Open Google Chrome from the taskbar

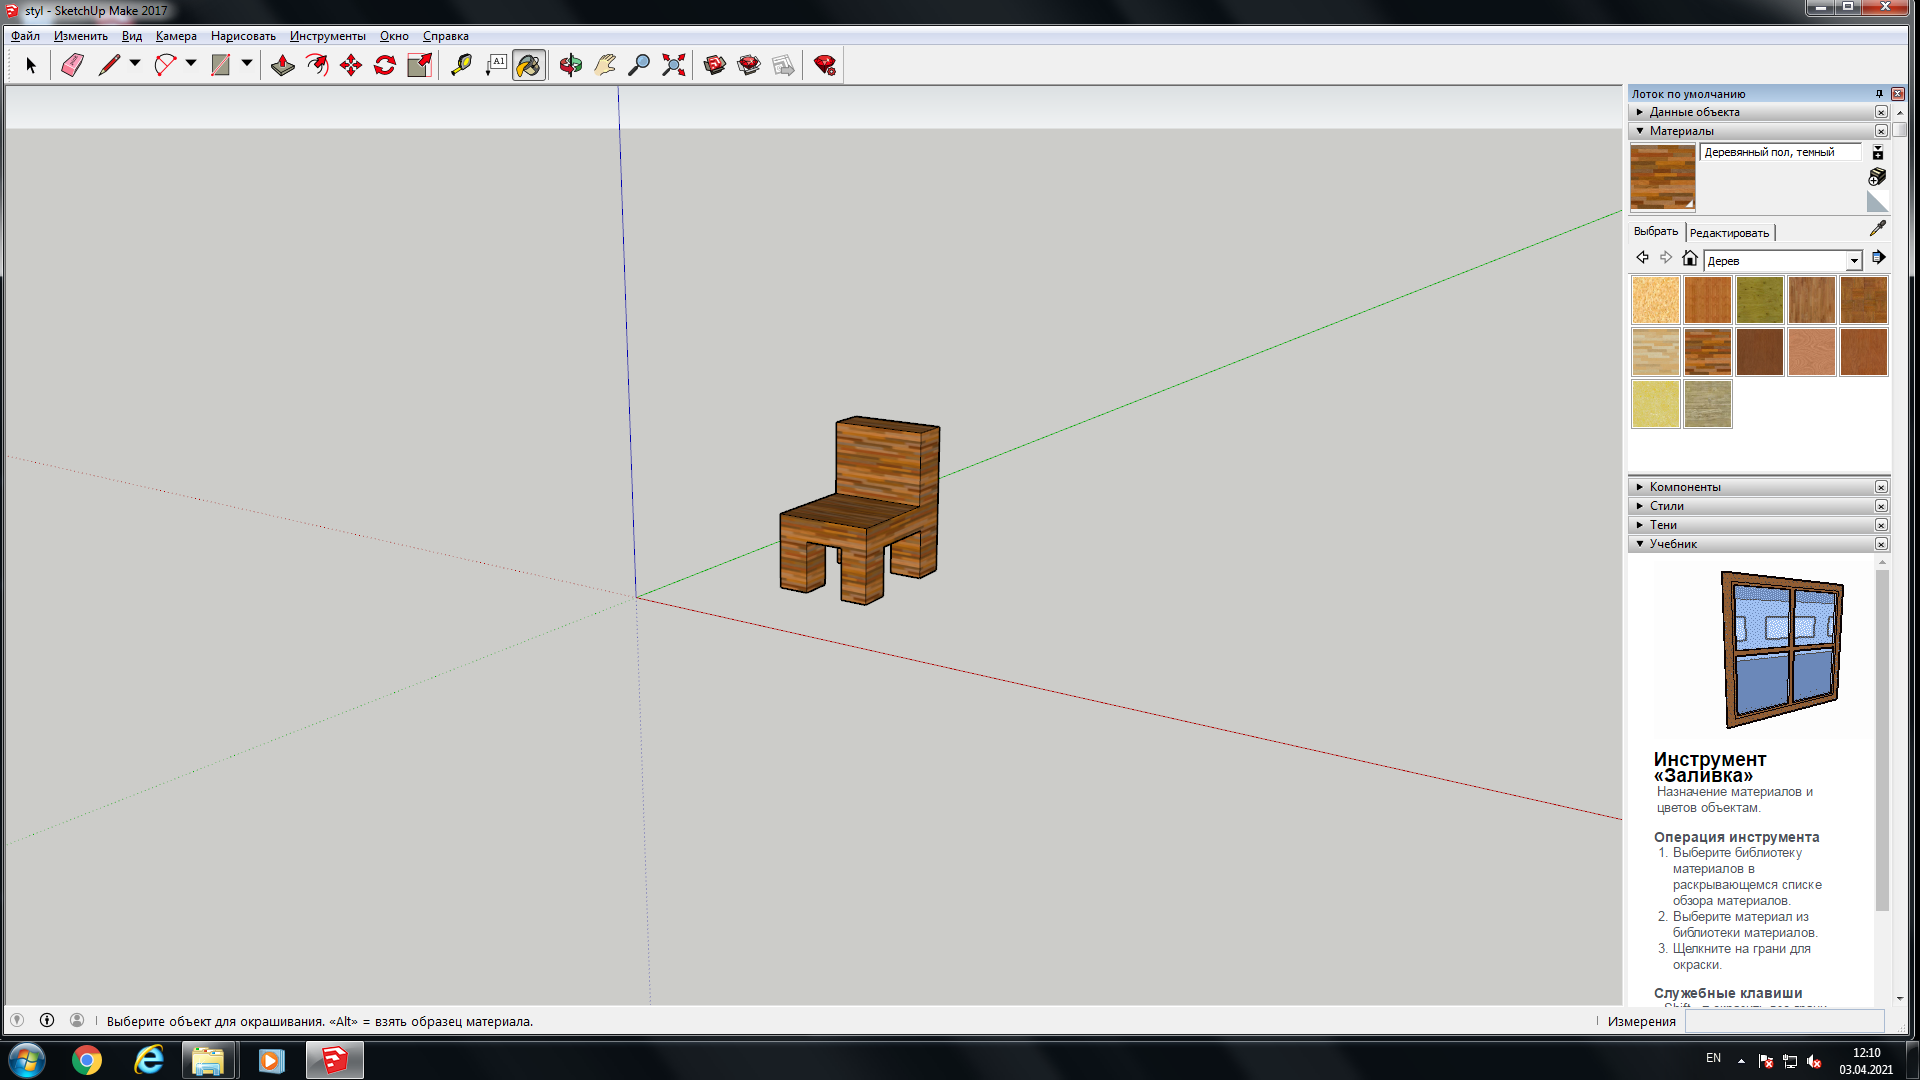pos(87,1060)
